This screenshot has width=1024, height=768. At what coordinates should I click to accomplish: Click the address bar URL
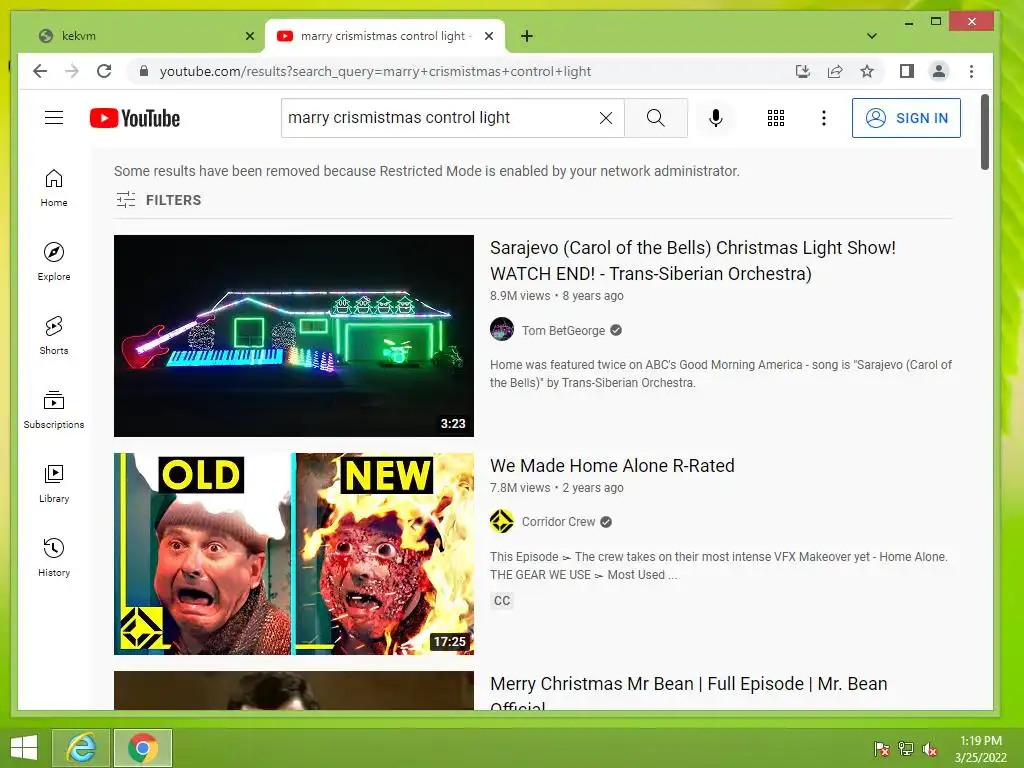point(375,71)
